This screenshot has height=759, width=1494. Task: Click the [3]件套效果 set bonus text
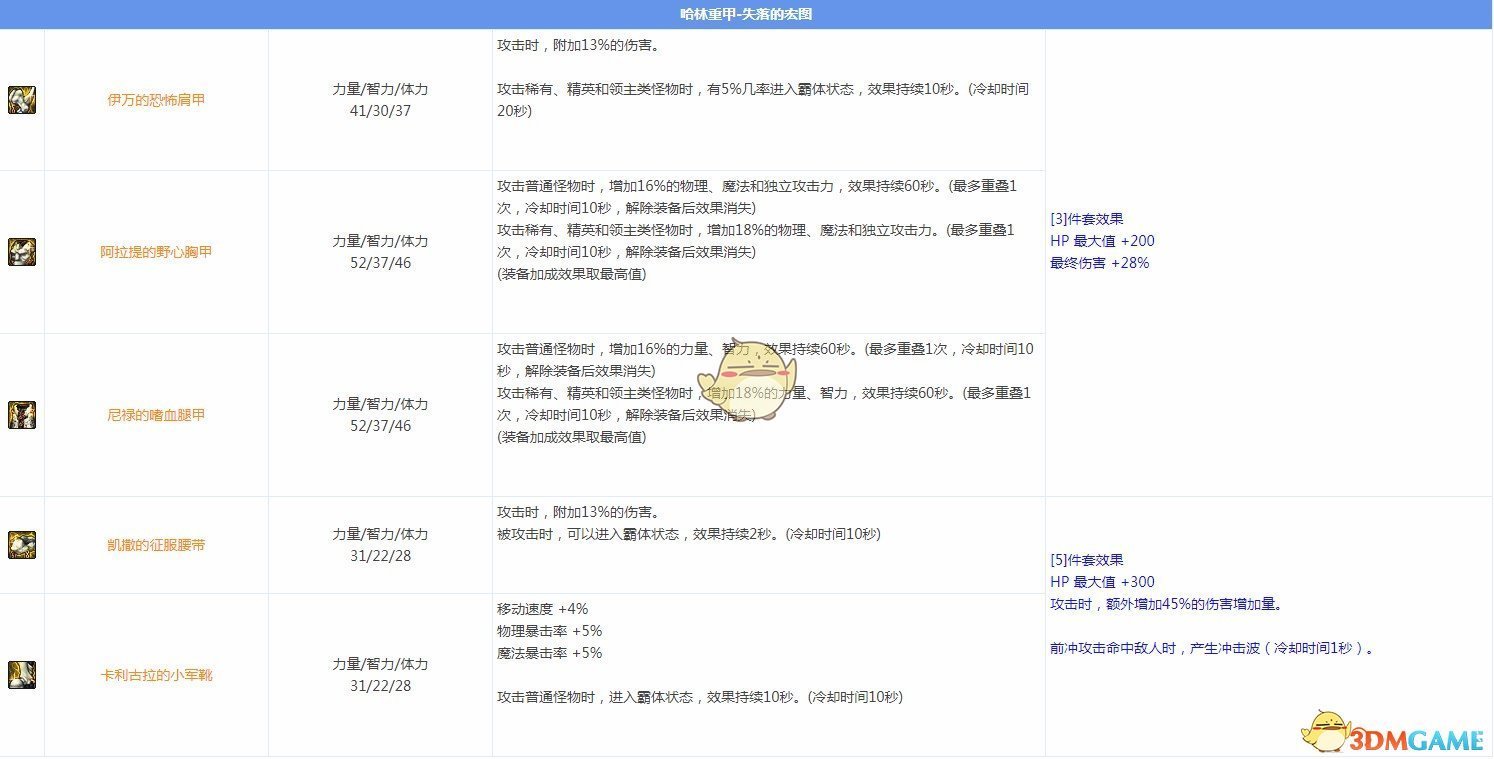(1087, 219)
